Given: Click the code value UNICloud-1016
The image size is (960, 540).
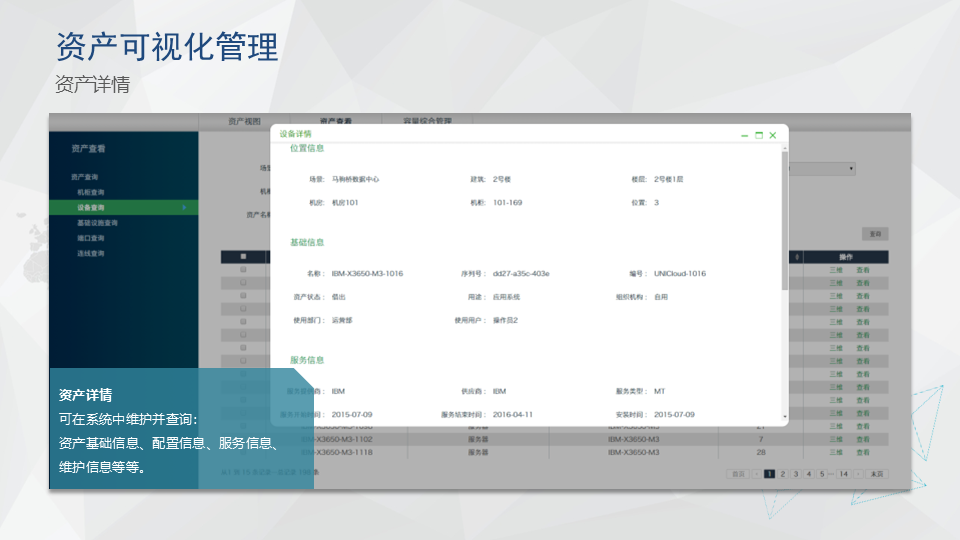Looking at the screenshot, I should (680, 274).
